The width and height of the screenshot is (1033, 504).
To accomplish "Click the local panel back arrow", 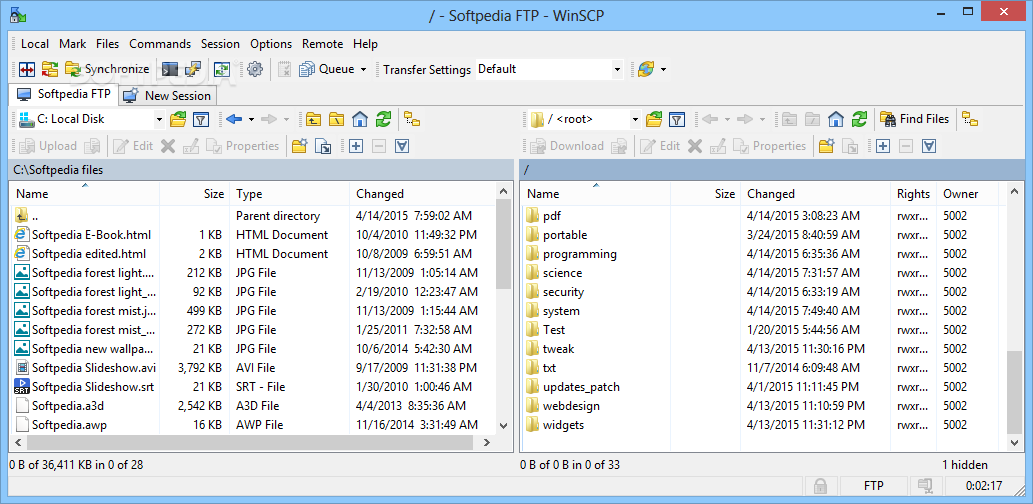I will pyautogui.click(x=234, y=119).
